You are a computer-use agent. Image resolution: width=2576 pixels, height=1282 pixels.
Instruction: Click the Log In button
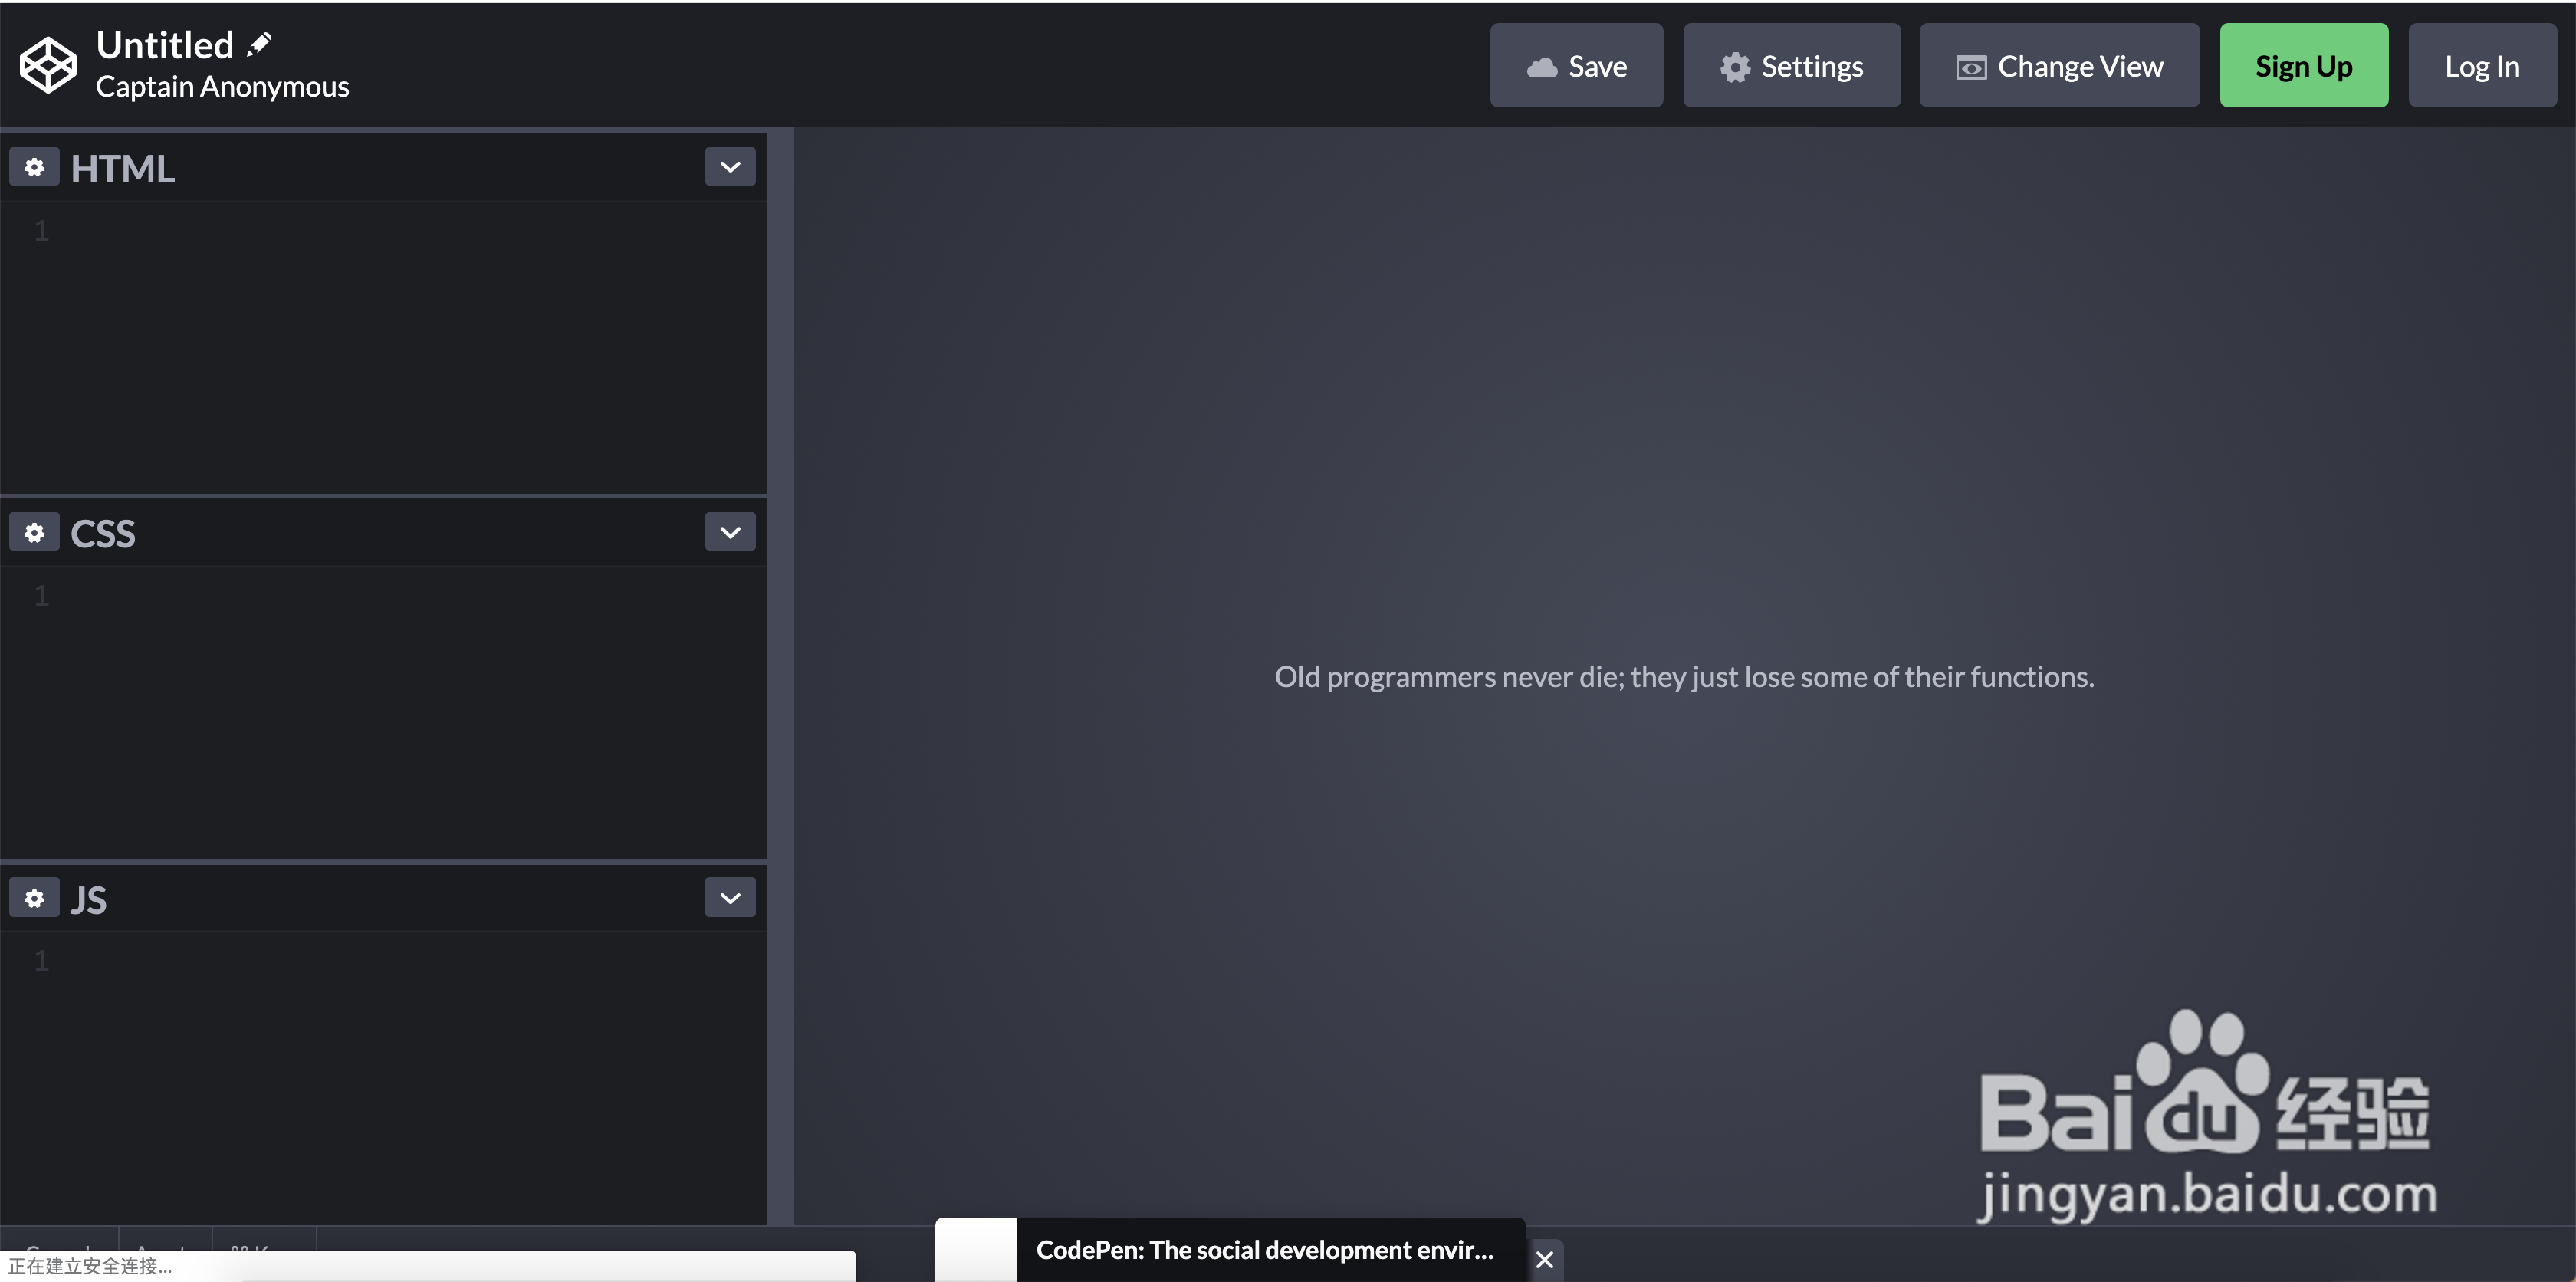click(x=2482, y=66)
